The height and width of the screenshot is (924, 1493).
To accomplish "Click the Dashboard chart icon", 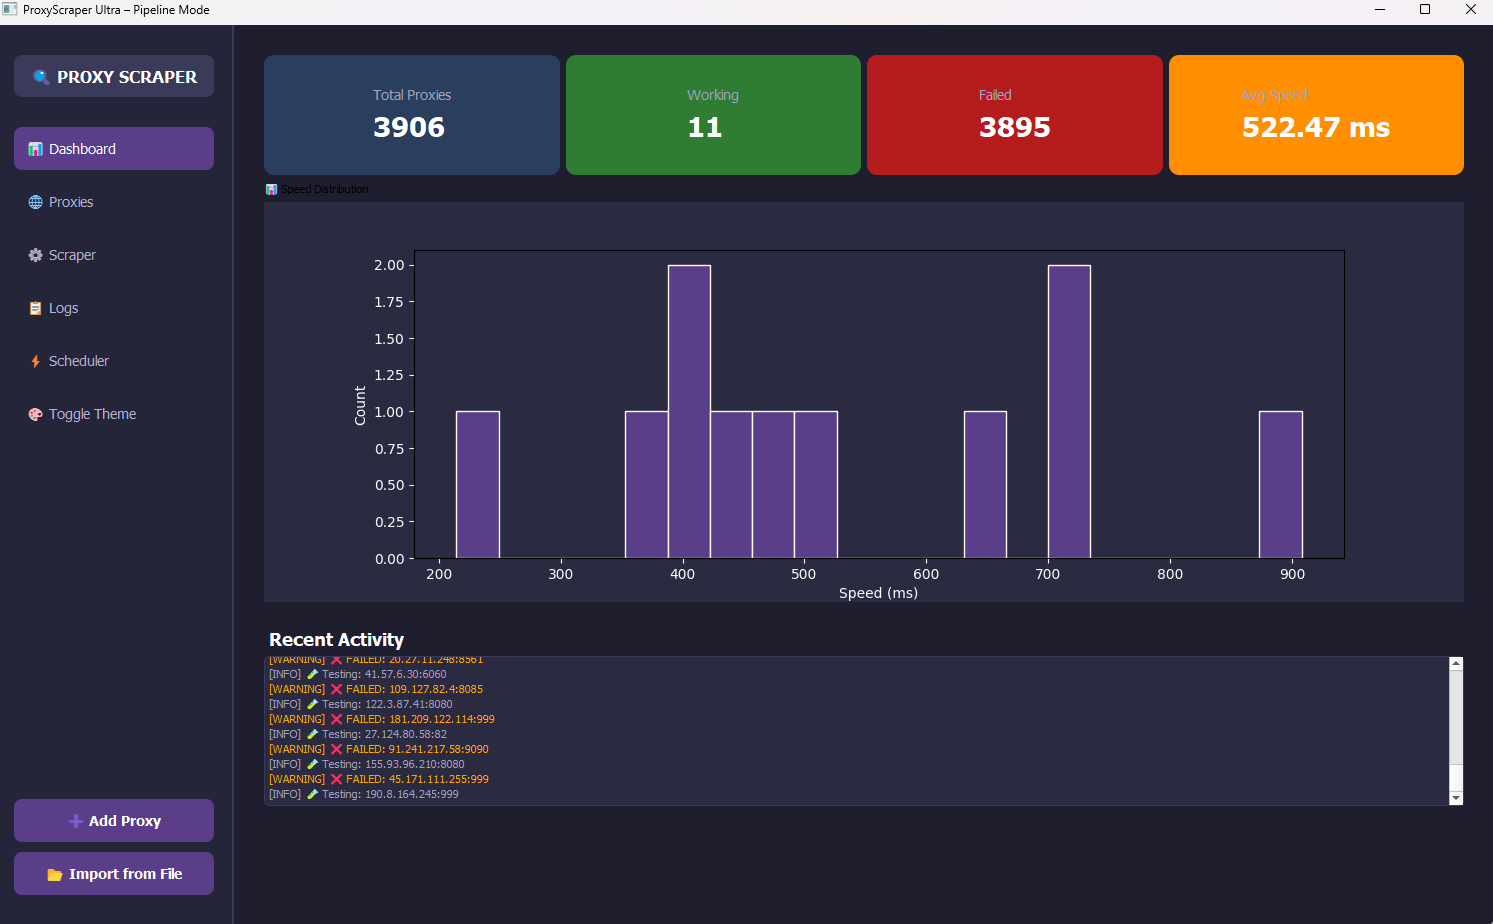I will [36, 149].
